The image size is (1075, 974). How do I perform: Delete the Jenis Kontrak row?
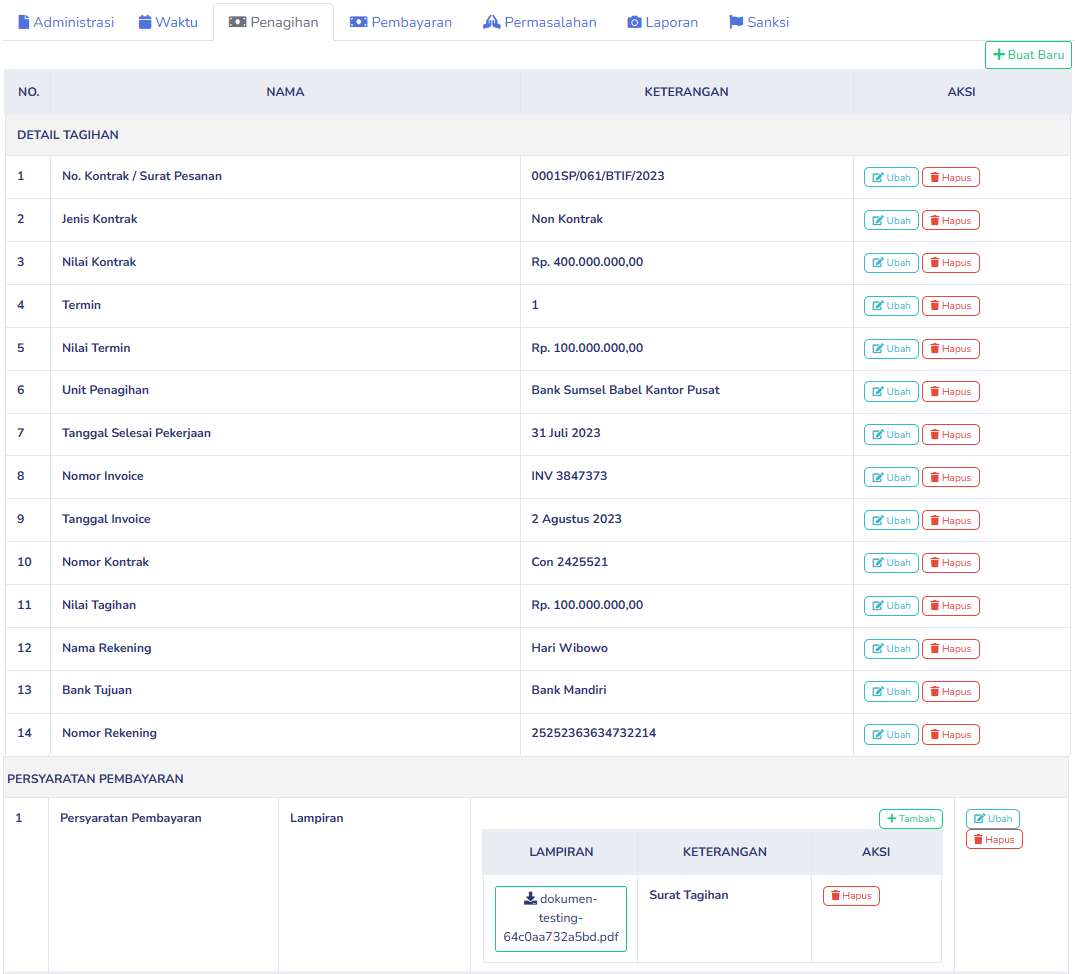tap(950, 221)
